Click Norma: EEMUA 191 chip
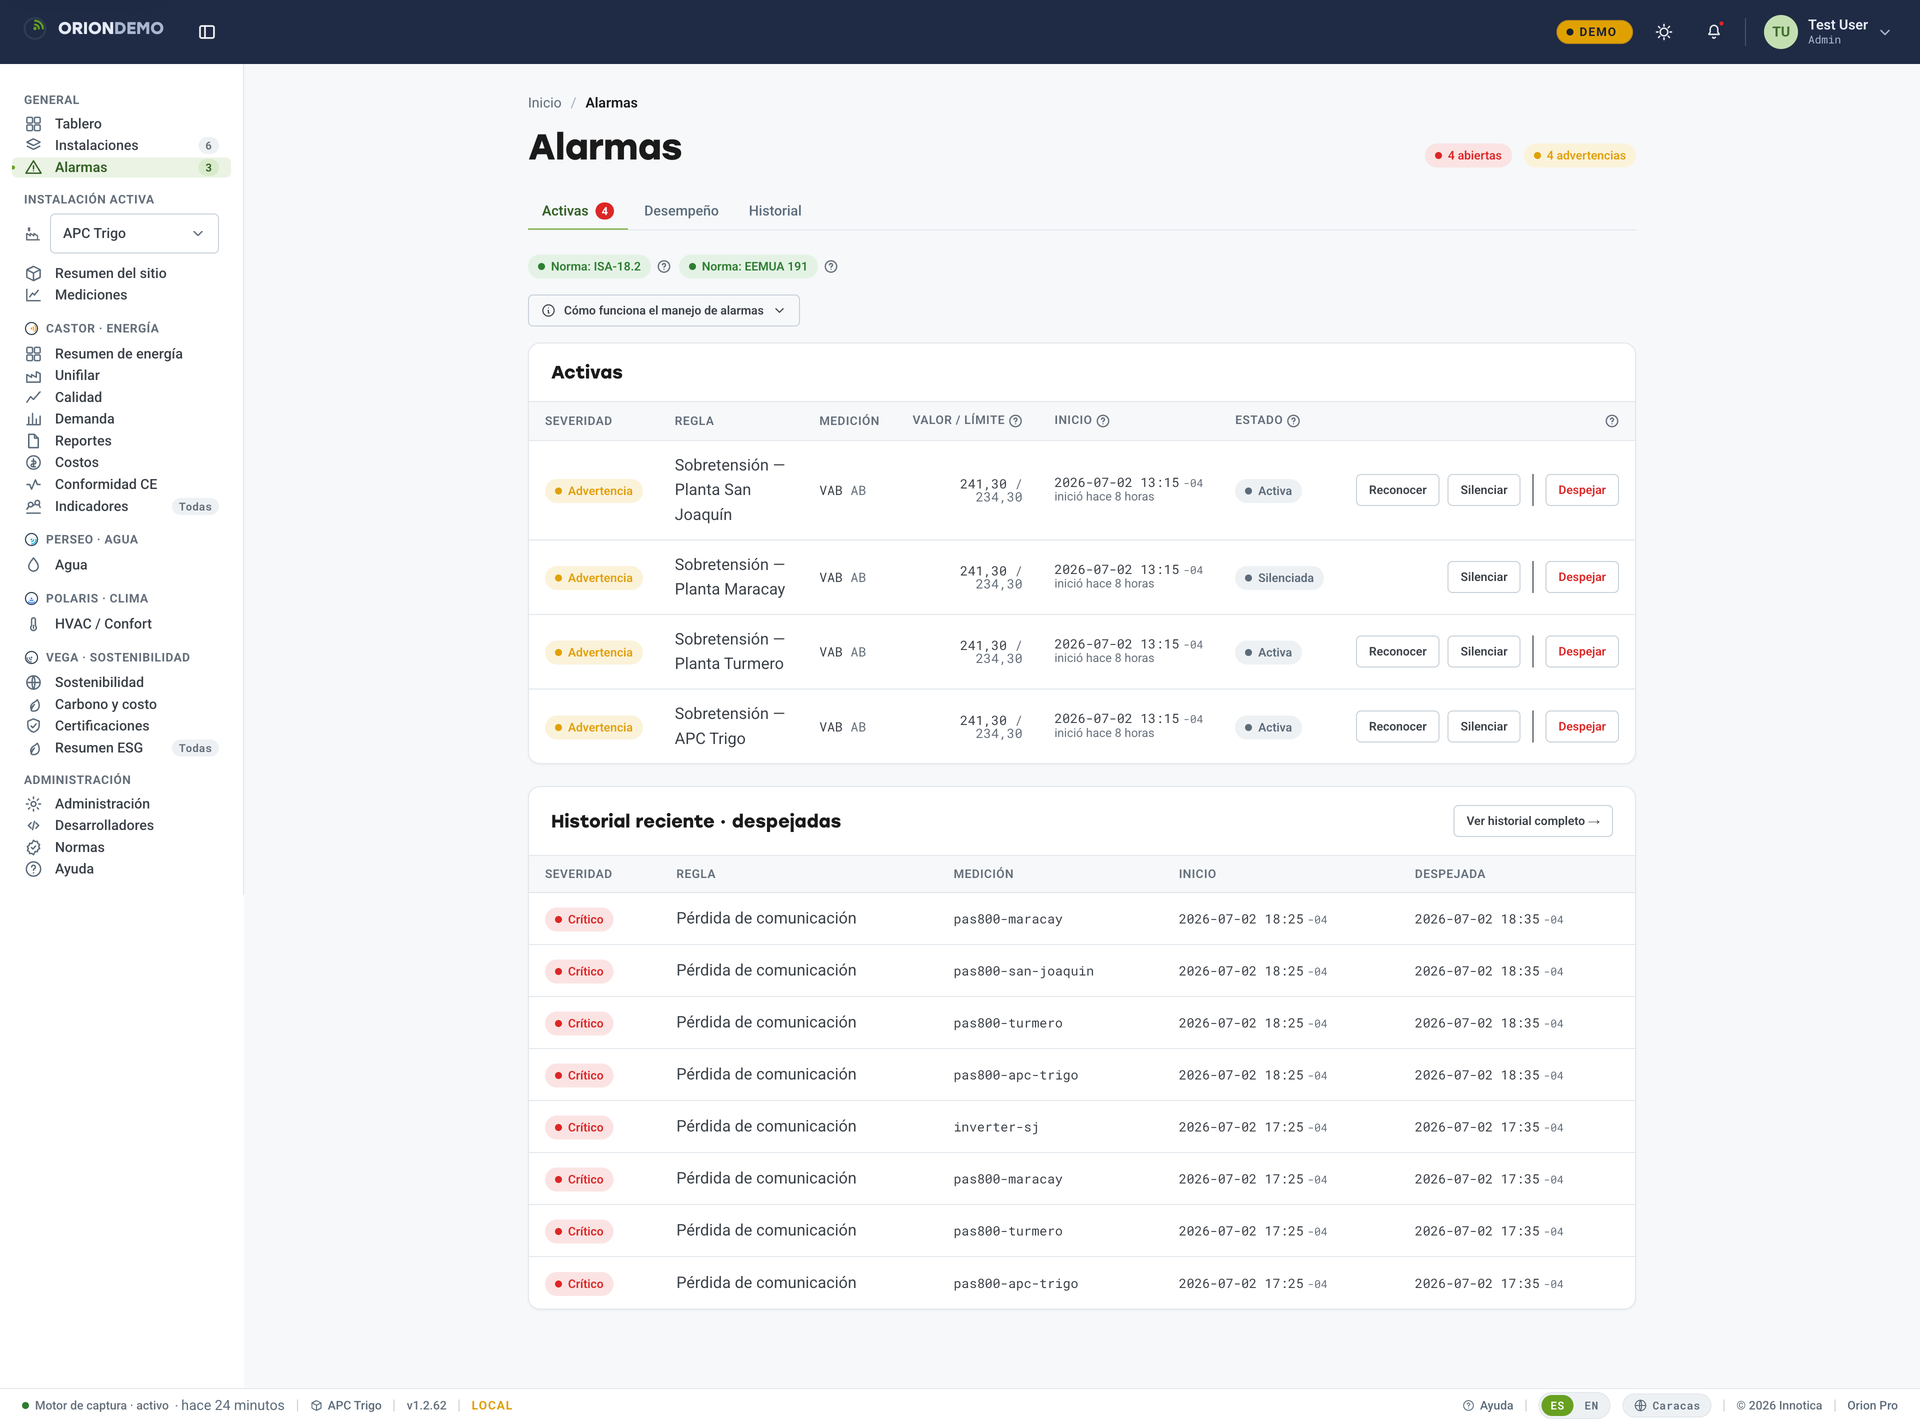This screenshot has height=1422, width=1920. click(x=748, y=267)
